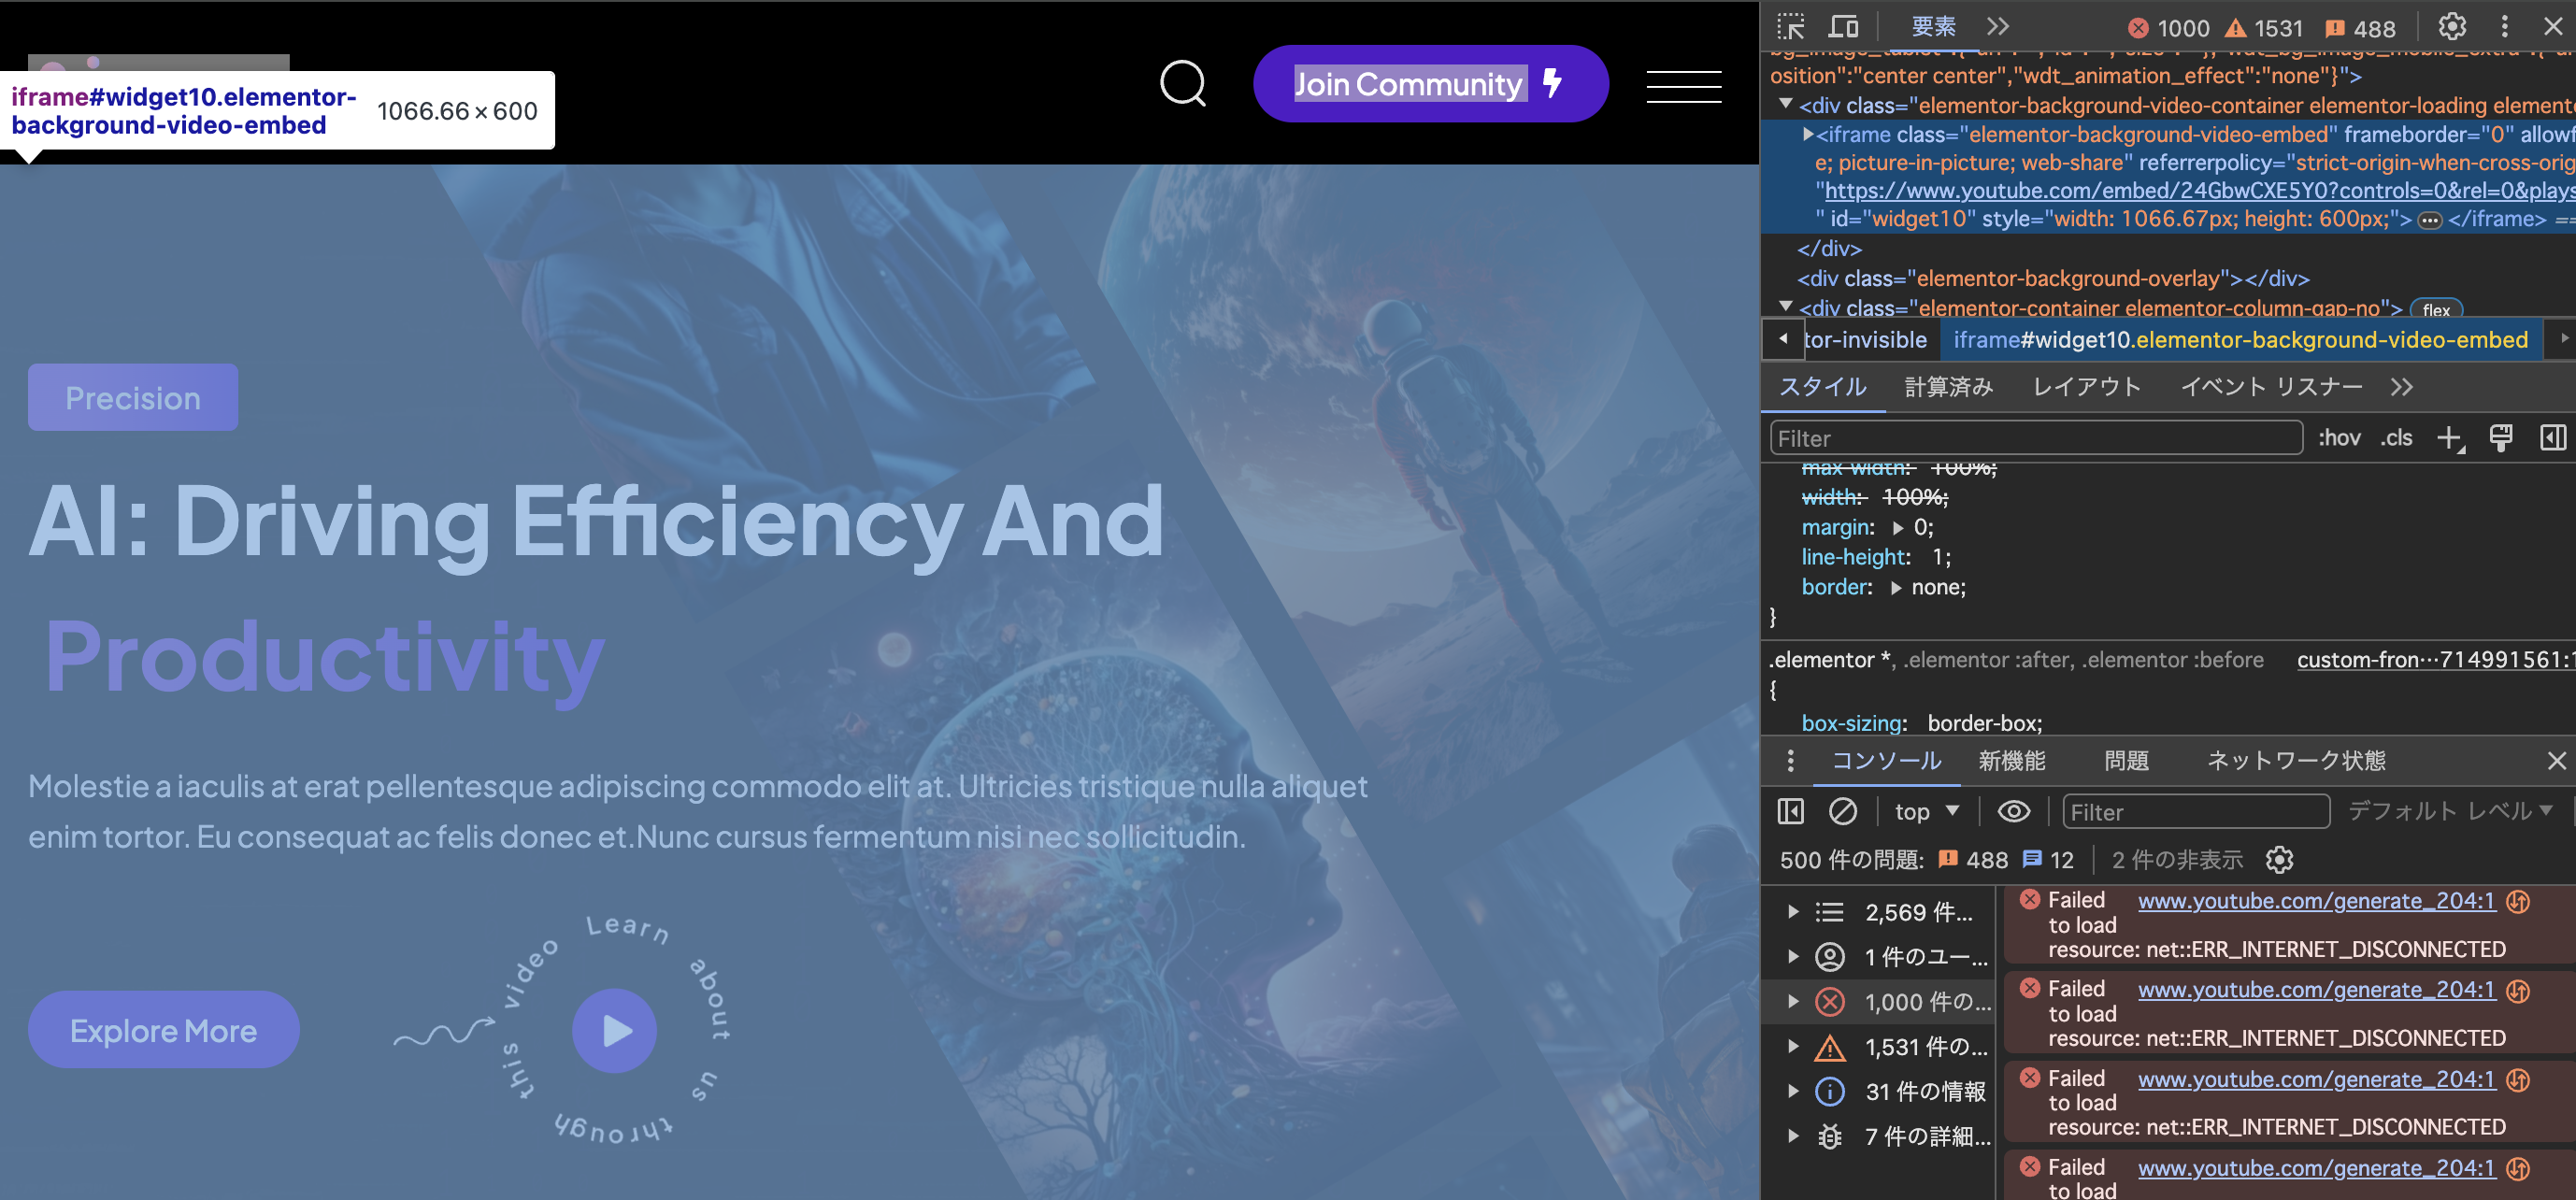
Task: Select the elementor-background-overlay div node
Action: point(2053,278)
